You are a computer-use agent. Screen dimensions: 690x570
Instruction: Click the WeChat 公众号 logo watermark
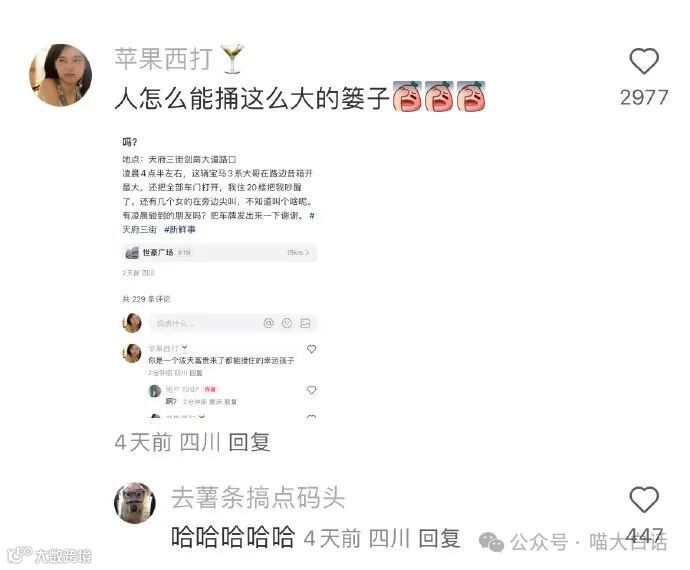coord(491,542)
